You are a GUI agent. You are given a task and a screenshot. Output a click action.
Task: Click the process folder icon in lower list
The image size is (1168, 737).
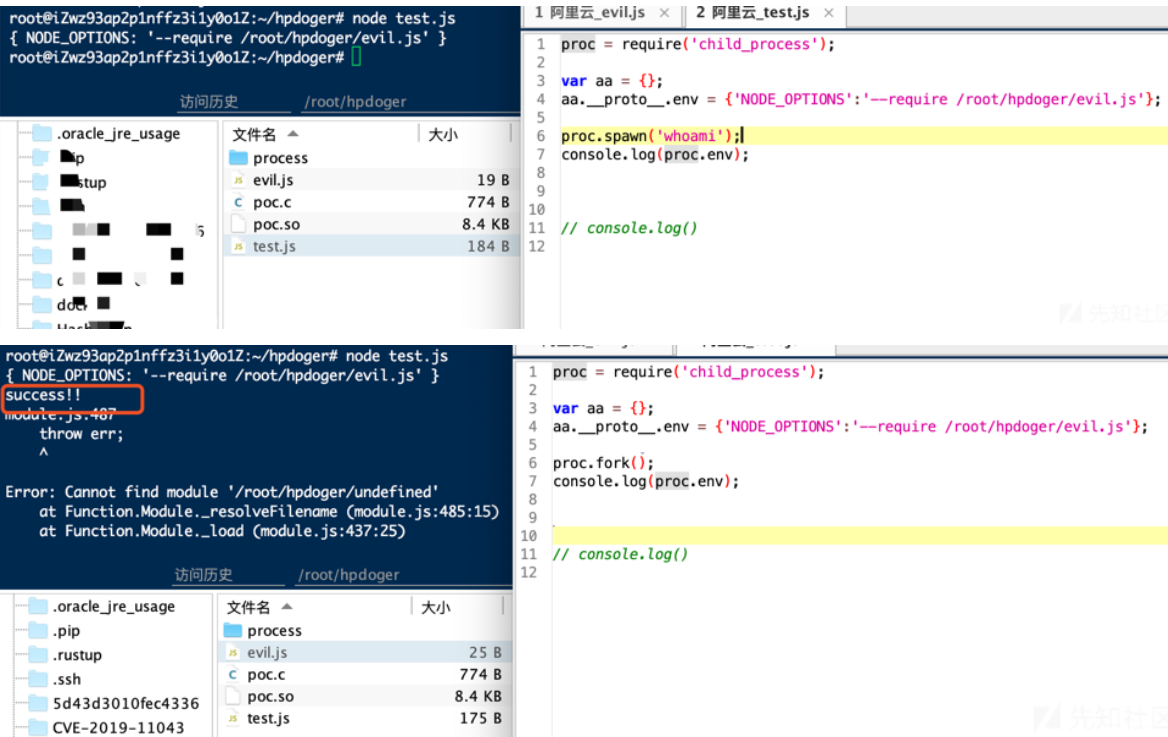pos(232,630)
